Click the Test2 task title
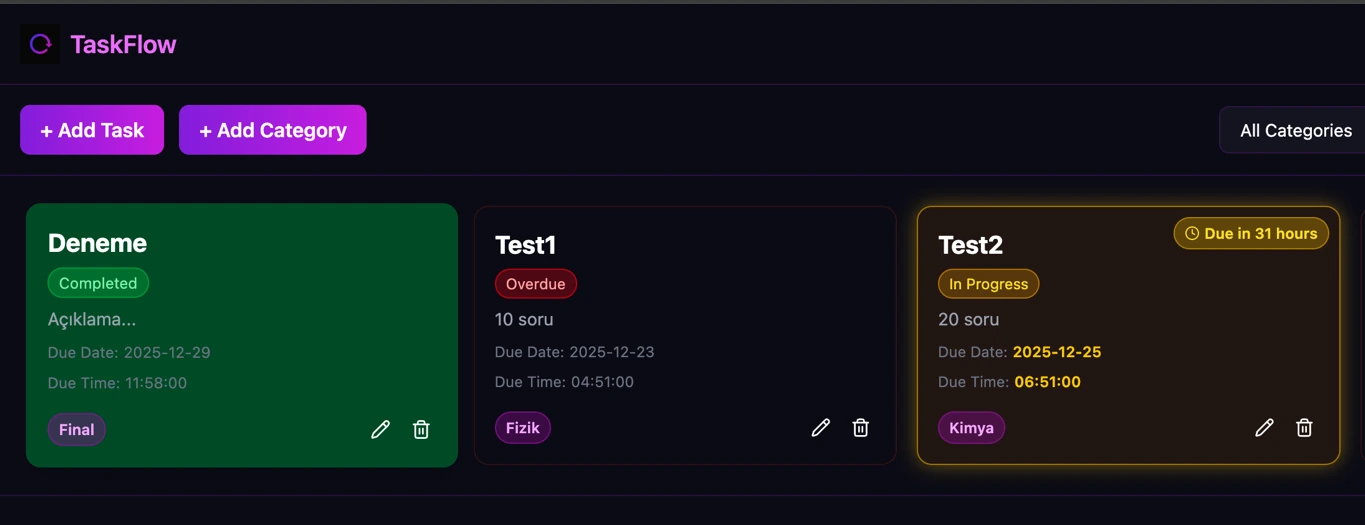The image size is (1365, 525). (970, 245)
